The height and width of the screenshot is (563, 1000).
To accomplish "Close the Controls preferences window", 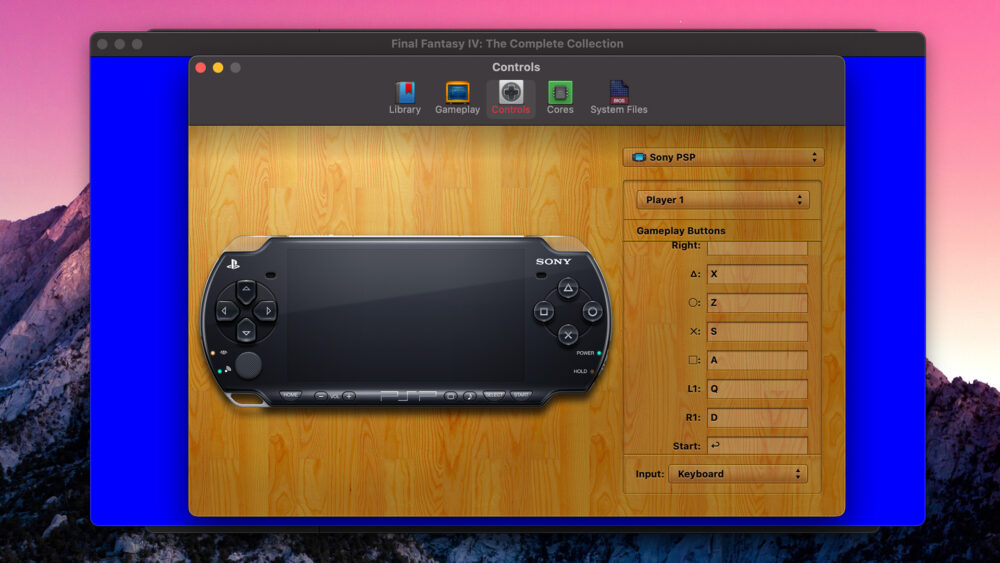I will tap(200, 68).
